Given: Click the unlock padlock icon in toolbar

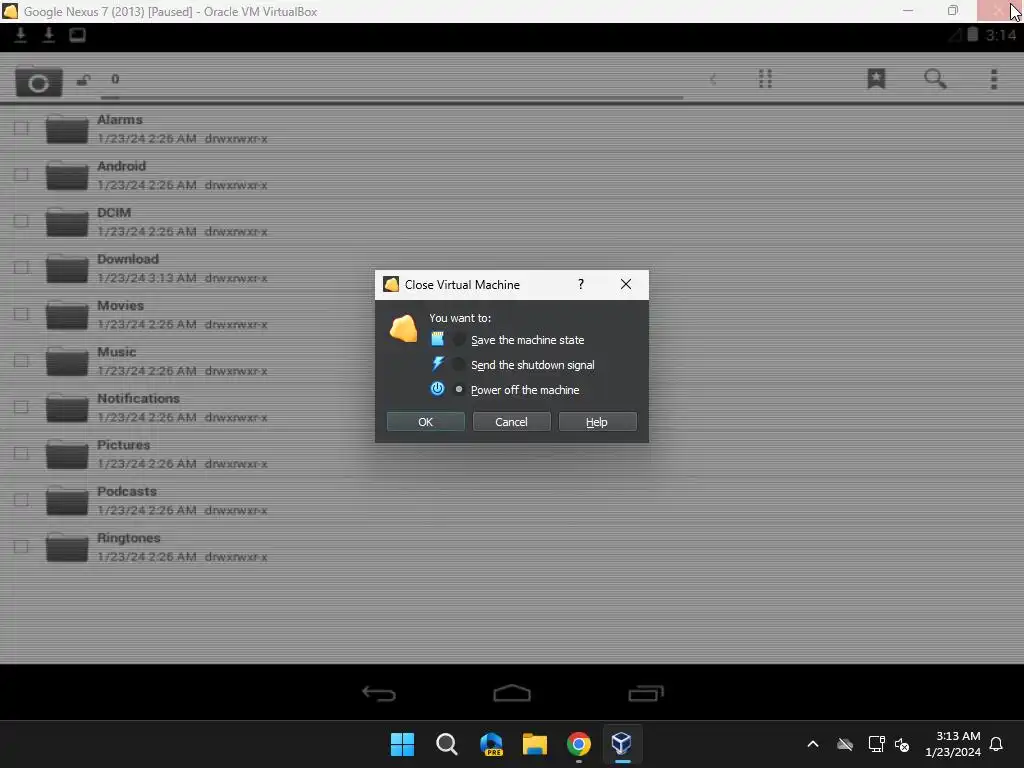Looking at the screenshot, I should 84,80.
